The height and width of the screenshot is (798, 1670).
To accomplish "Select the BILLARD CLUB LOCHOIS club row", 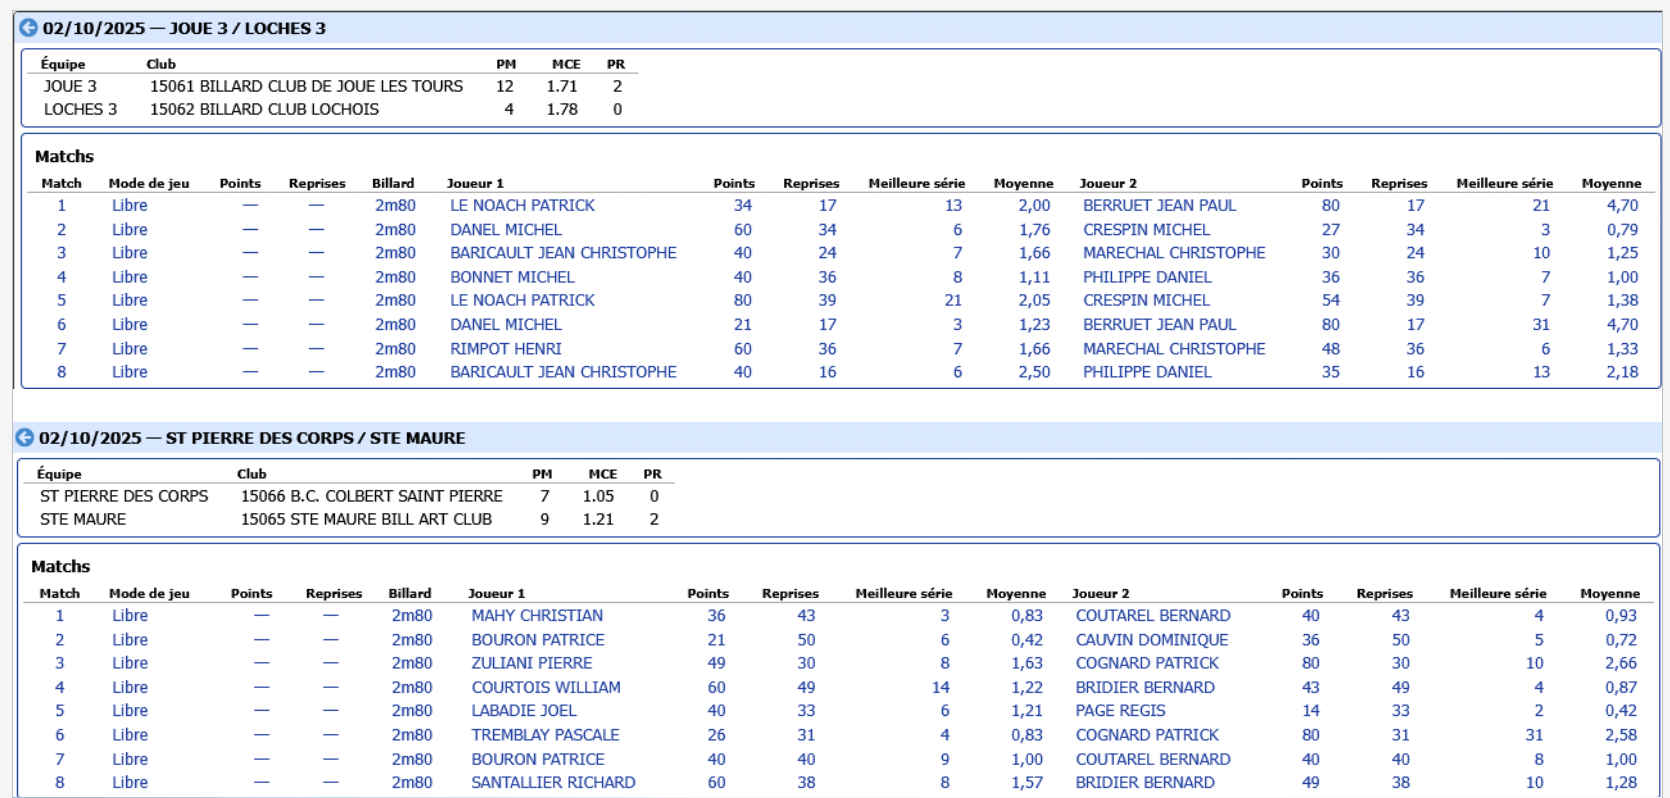I will click(x=264, y=109).
